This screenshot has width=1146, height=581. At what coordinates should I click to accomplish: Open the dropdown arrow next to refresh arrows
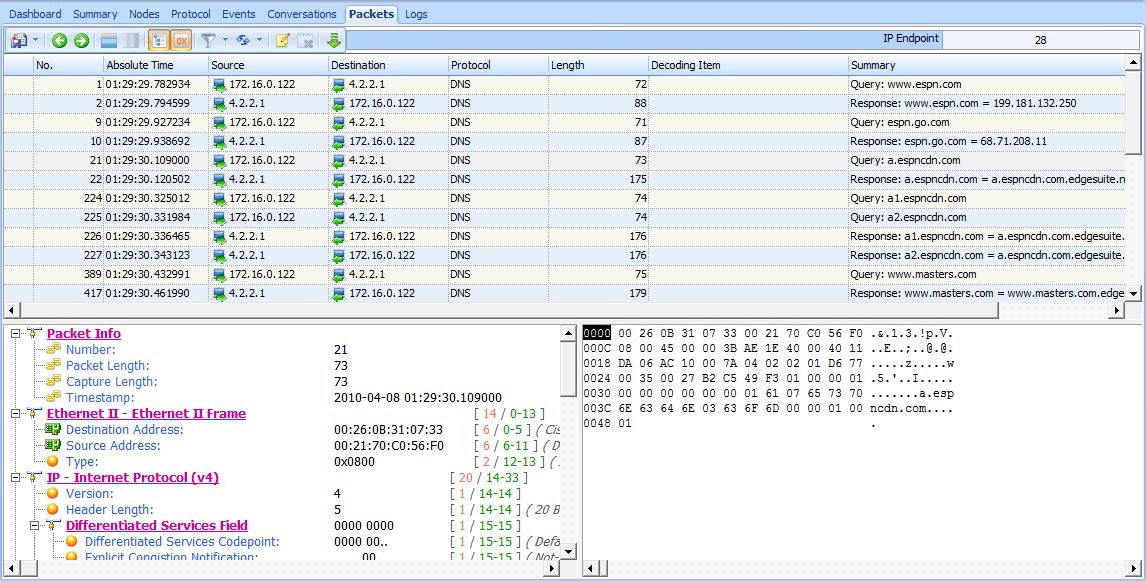[259, 41]
